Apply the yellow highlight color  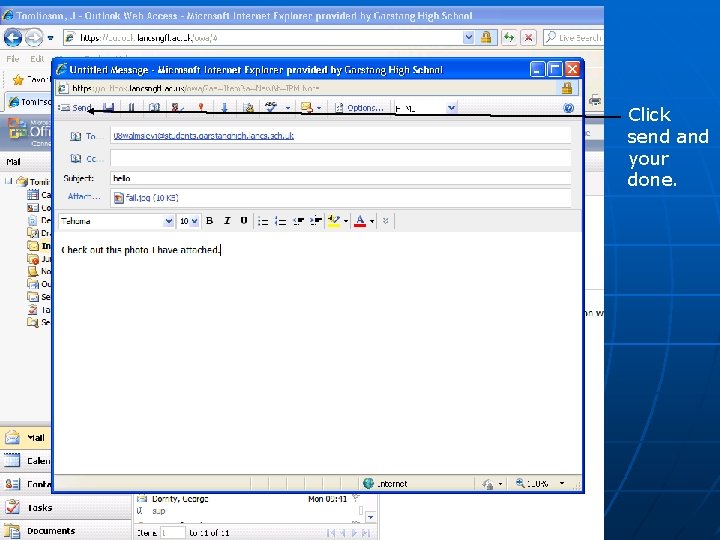(334, 221)
